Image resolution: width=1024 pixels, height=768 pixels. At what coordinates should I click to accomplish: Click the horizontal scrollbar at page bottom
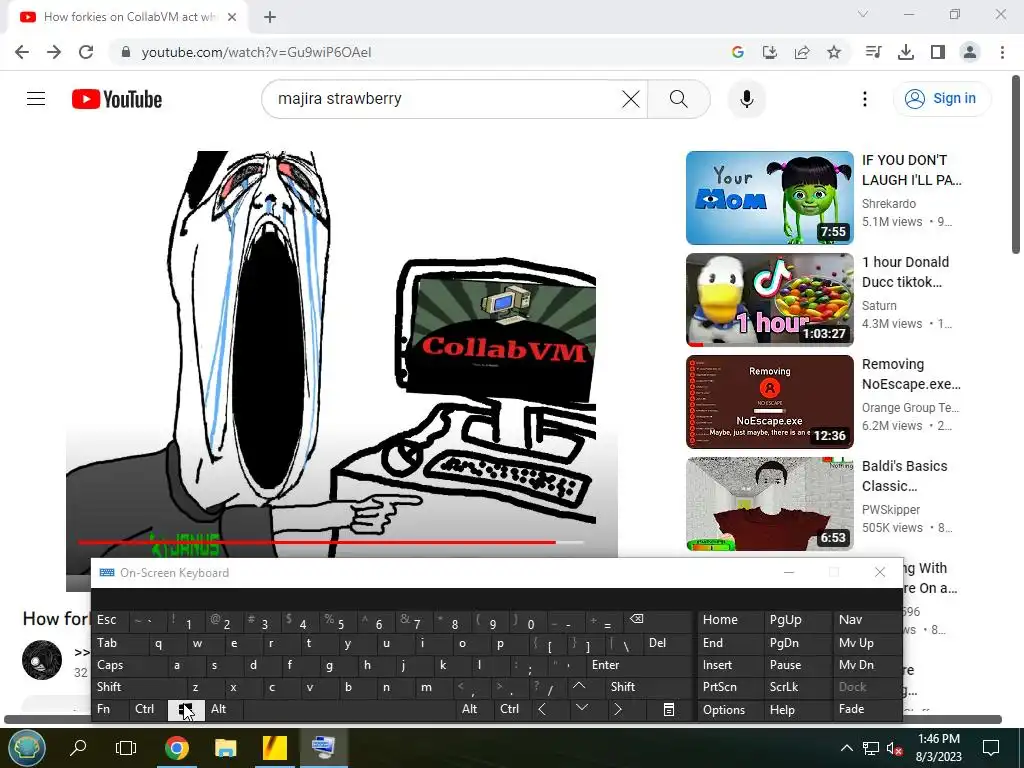(503, 720)
